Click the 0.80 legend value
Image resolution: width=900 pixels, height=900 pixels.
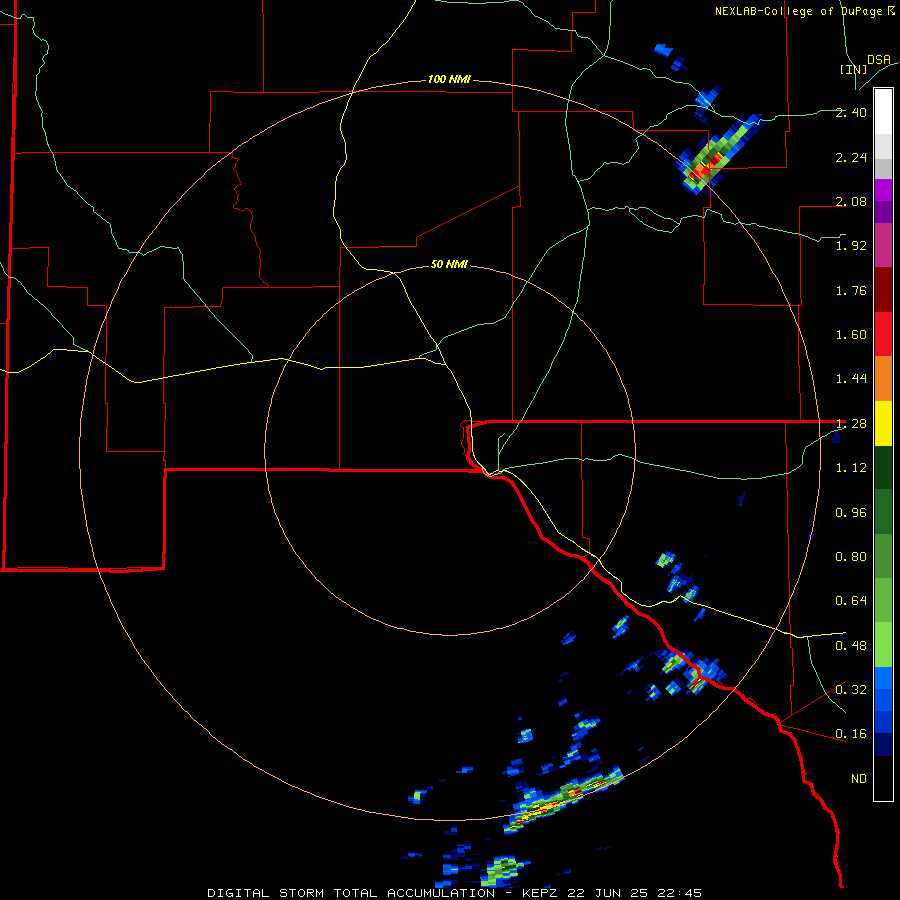[851, 557]
